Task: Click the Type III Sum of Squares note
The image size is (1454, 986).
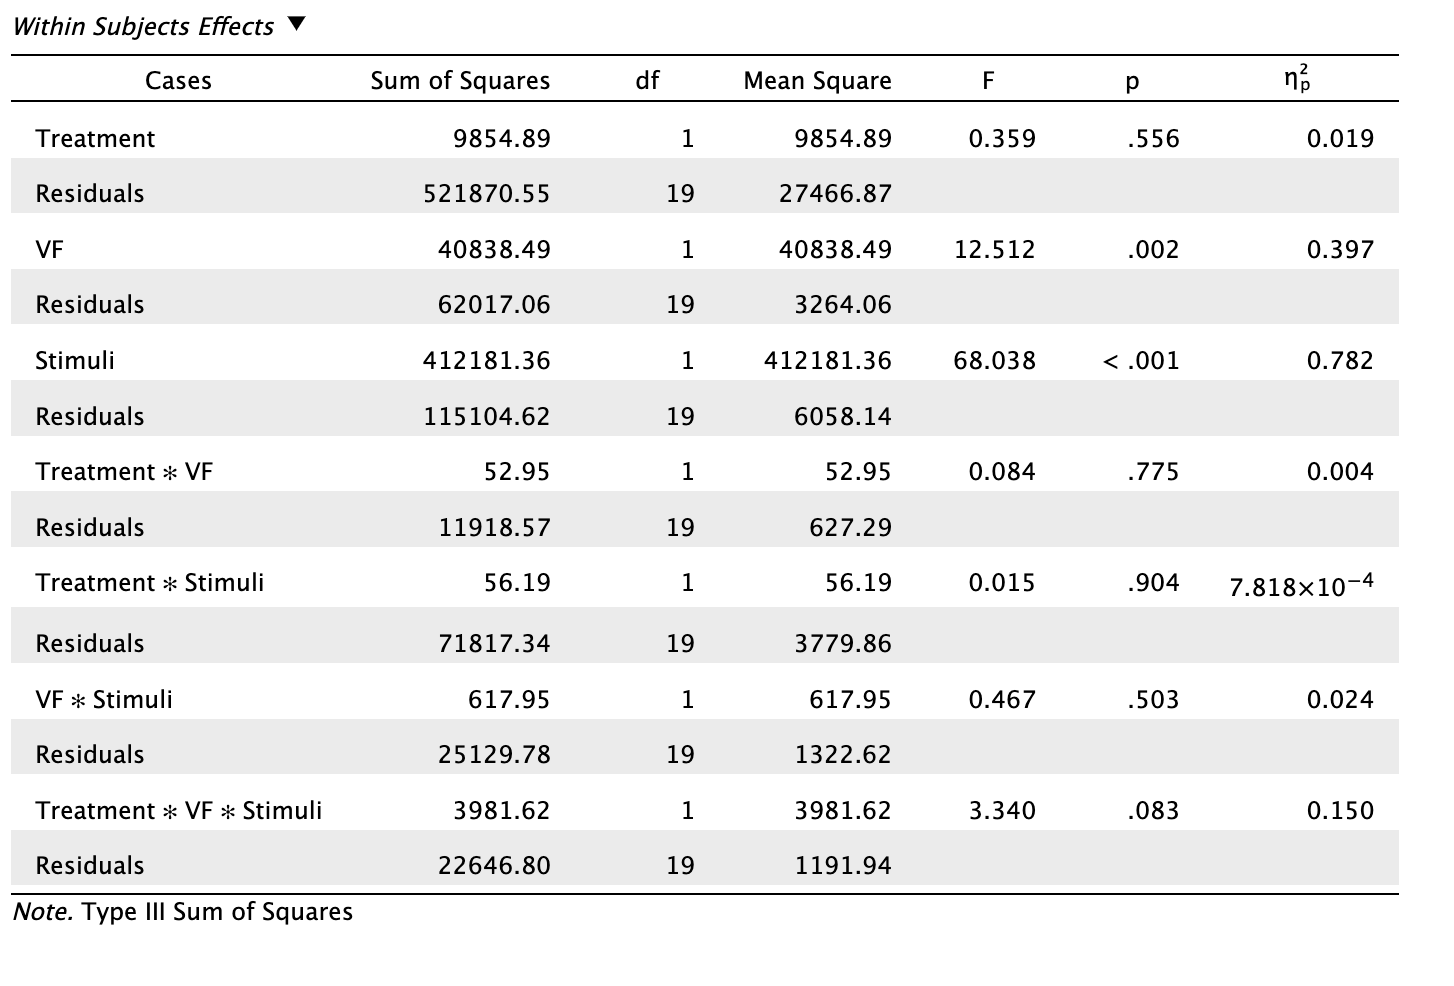Action: point(183,912)
